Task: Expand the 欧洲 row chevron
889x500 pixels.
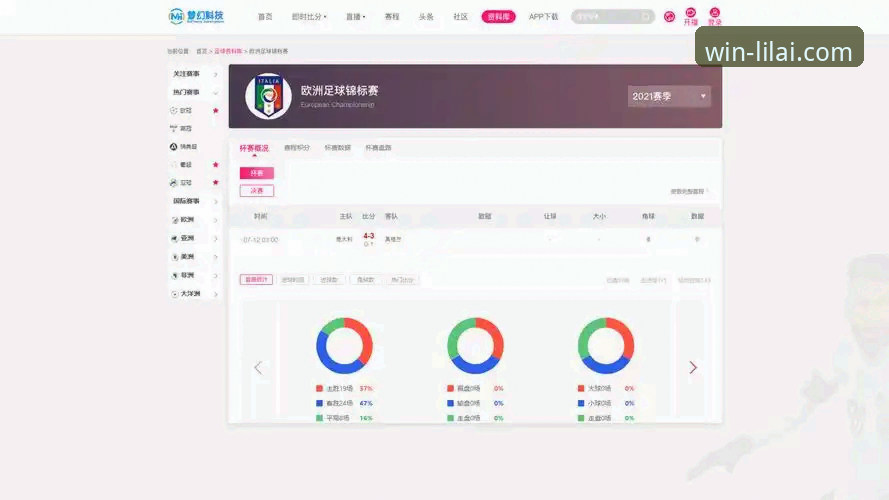Action: (215, 220)
